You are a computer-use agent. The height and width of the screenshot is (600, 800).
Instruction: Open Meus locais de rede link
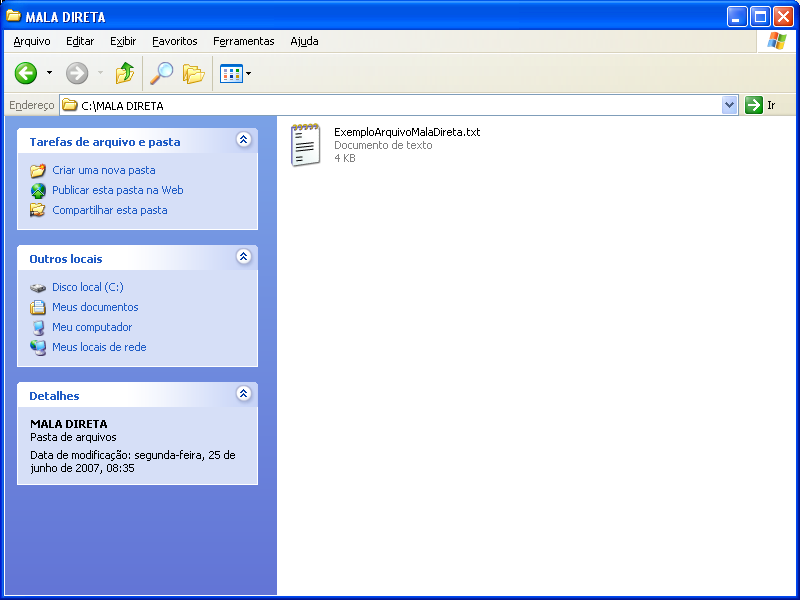99,346
